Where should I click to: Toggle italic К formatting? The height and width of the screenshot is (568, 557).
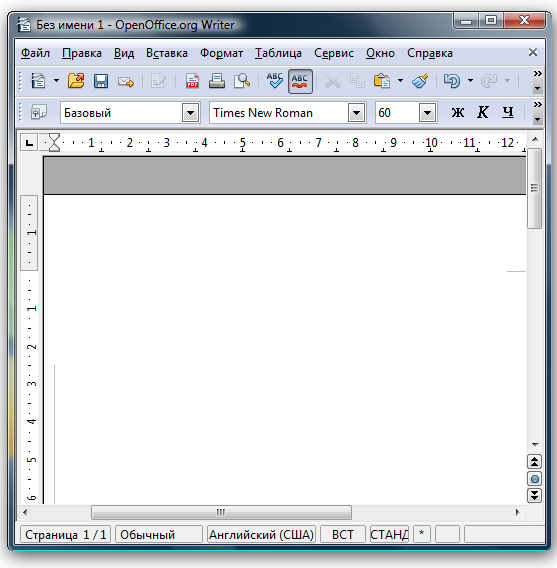(483, 112)
